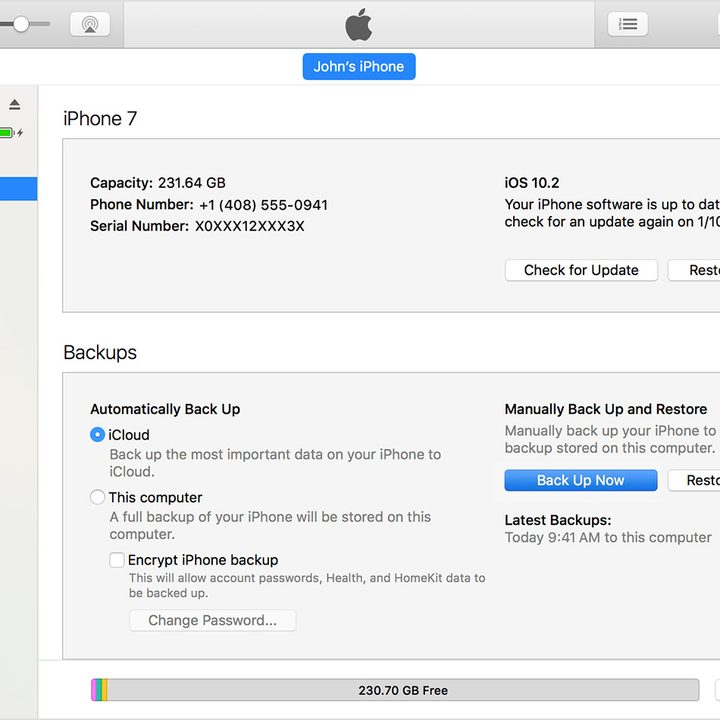
Task: Adjust the volume slider knob
Action: (21, 24)
